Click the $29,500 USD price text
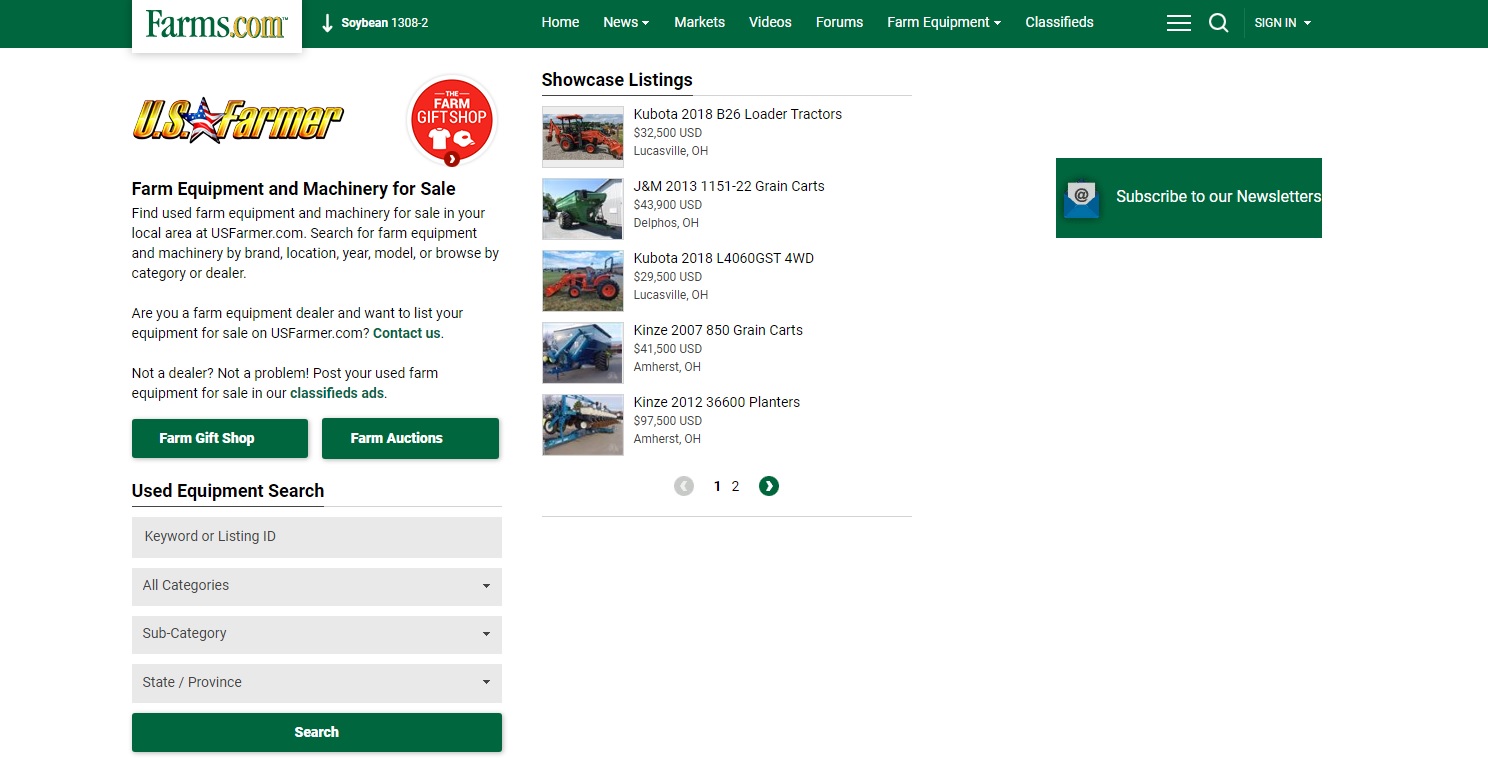The image size is (1488, 758). pyautogui.click(x=668, y=277)
